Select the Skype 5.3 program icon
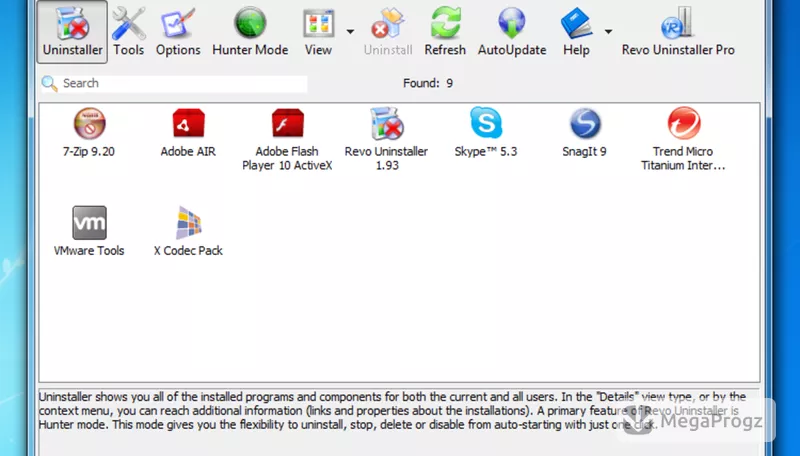Viewport: 800px width, 456px height. (x=486, y=122)
